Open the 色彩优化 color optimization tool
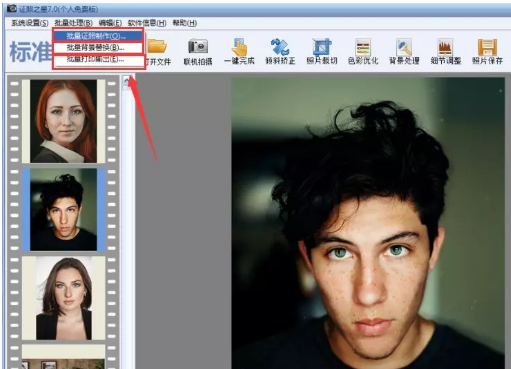 pyautogui.click(x=363, y=47)
